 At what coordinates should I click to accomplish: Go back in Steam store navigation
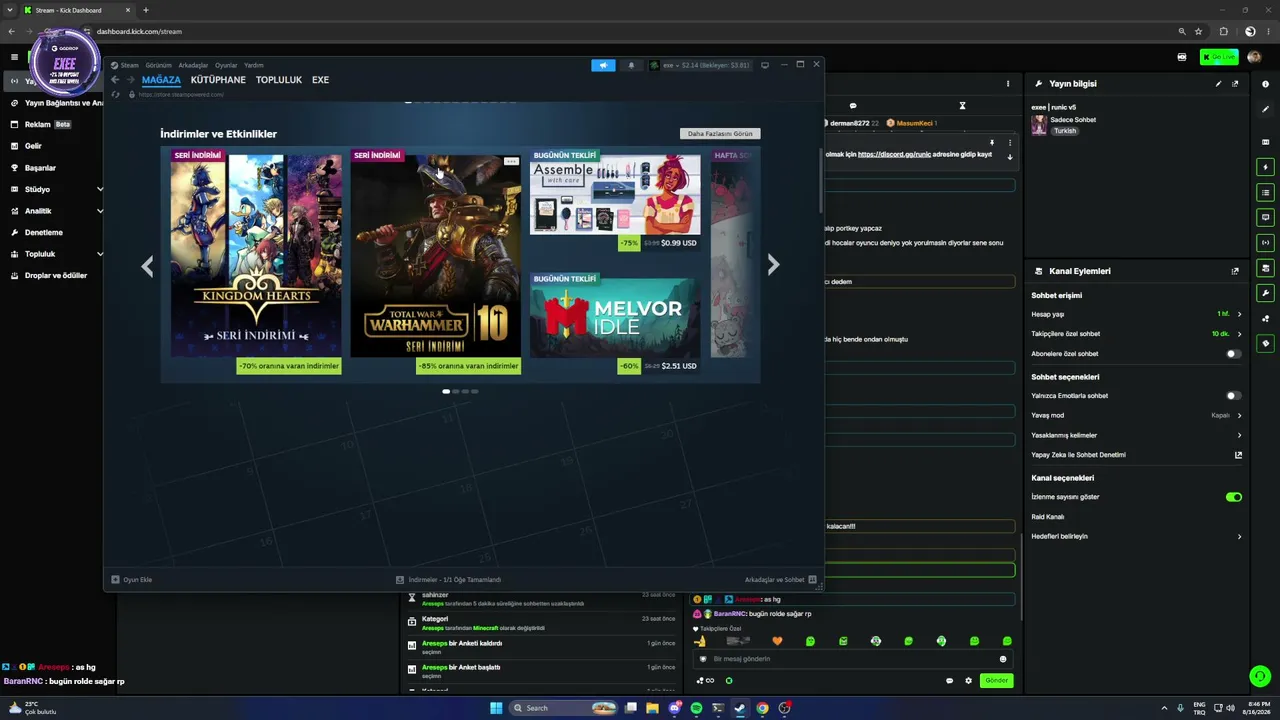(115, 80)
